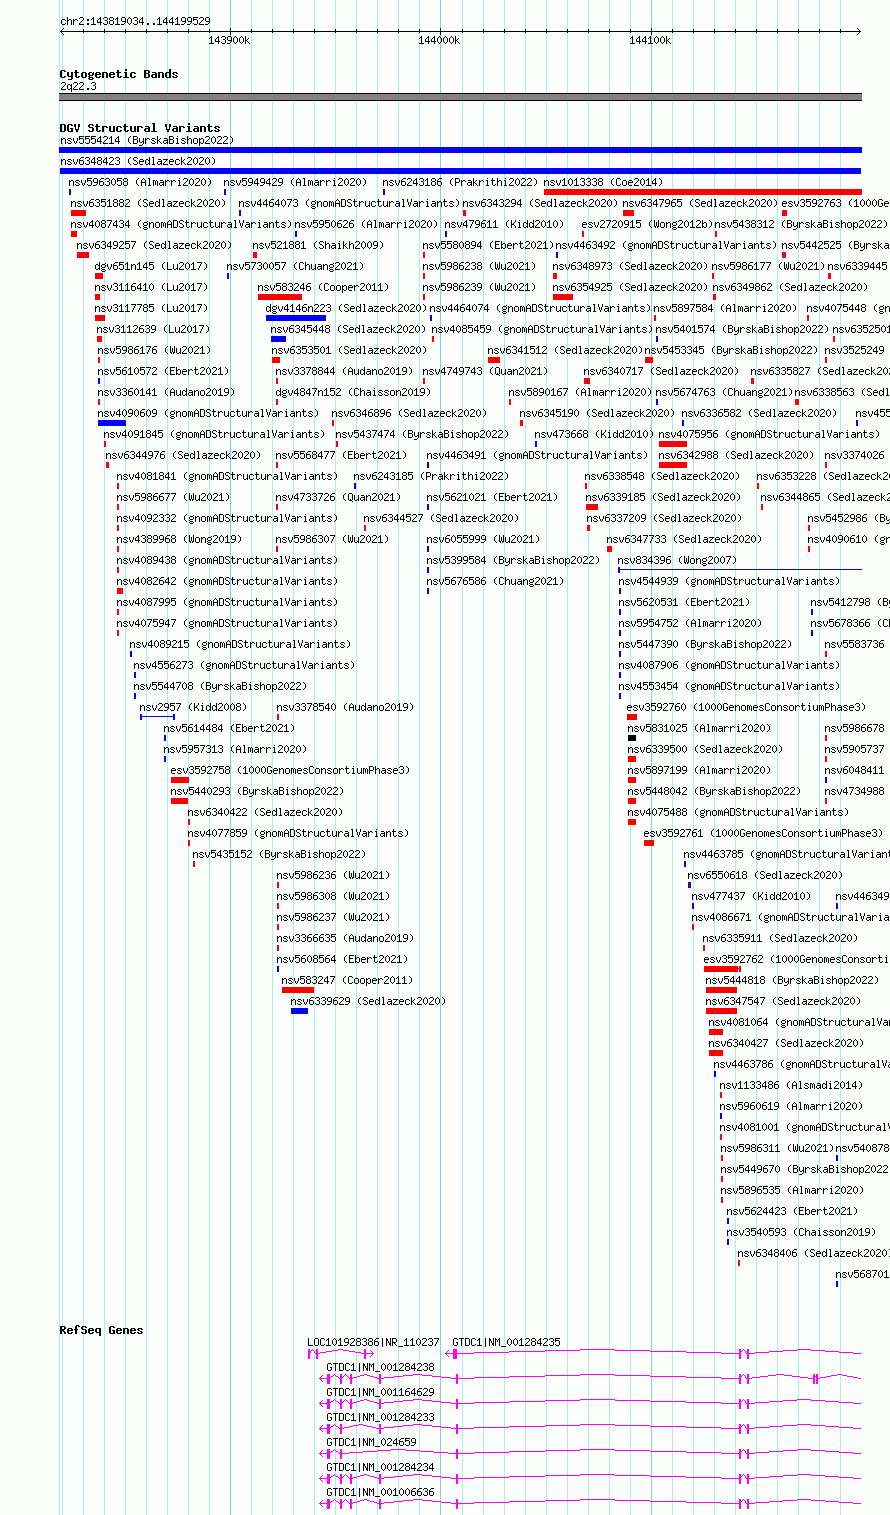Click the DGV Structural Variants track title
The width and height of the screenshot is (890, 1515).
click(140, 128)
